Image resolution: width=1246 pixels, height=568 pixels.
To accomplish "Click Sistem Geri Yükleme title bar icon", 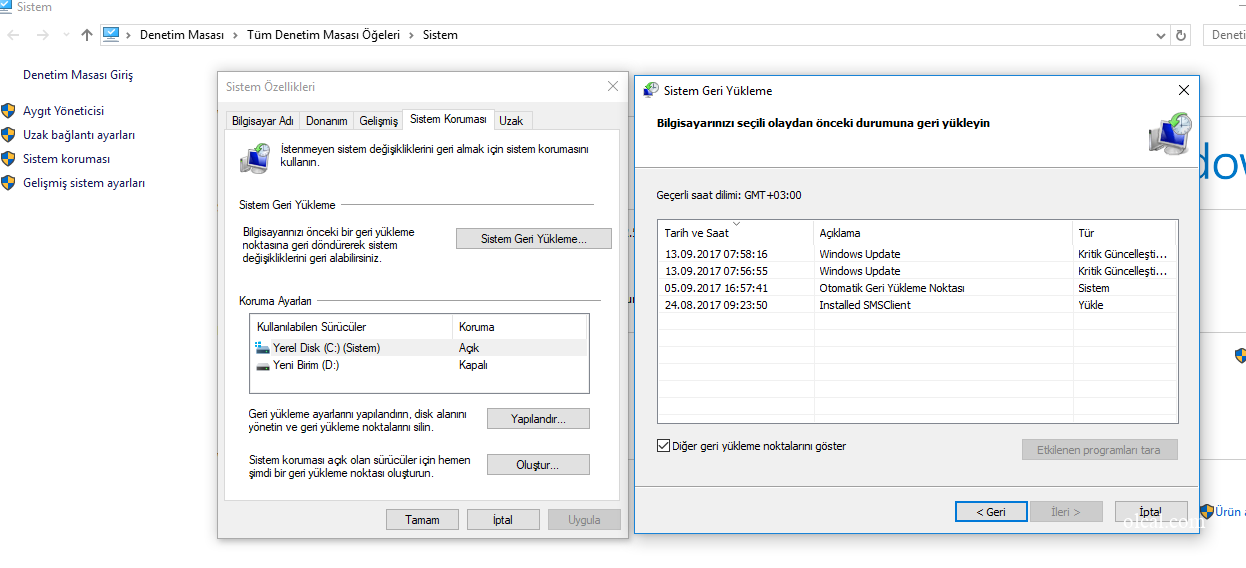I will tap(651, 90).
